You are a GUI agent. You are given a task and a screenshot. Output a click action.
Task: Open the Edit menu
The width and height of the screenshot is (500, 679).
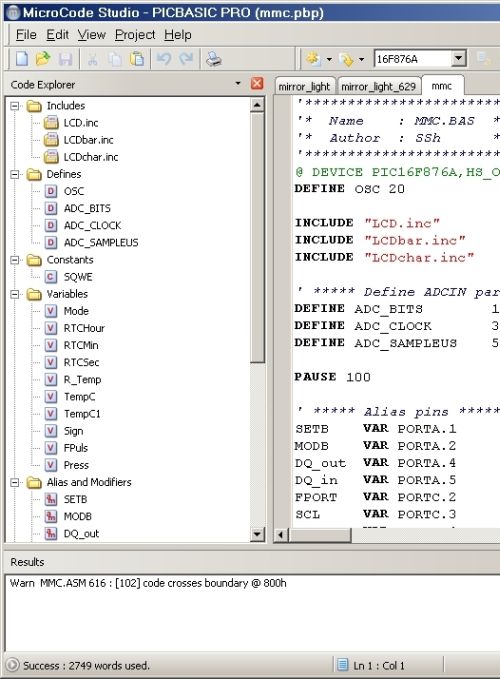[57, 34]
